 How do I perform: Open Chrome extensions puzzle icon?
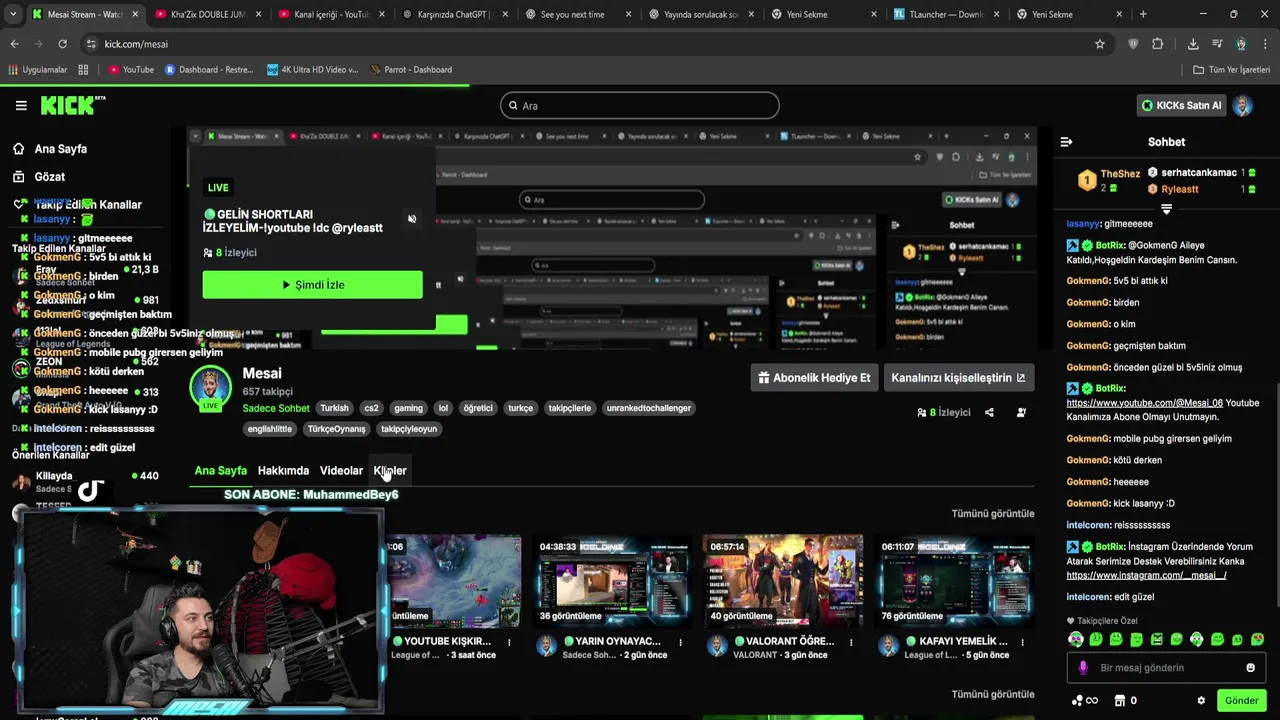pos(1158,44)
